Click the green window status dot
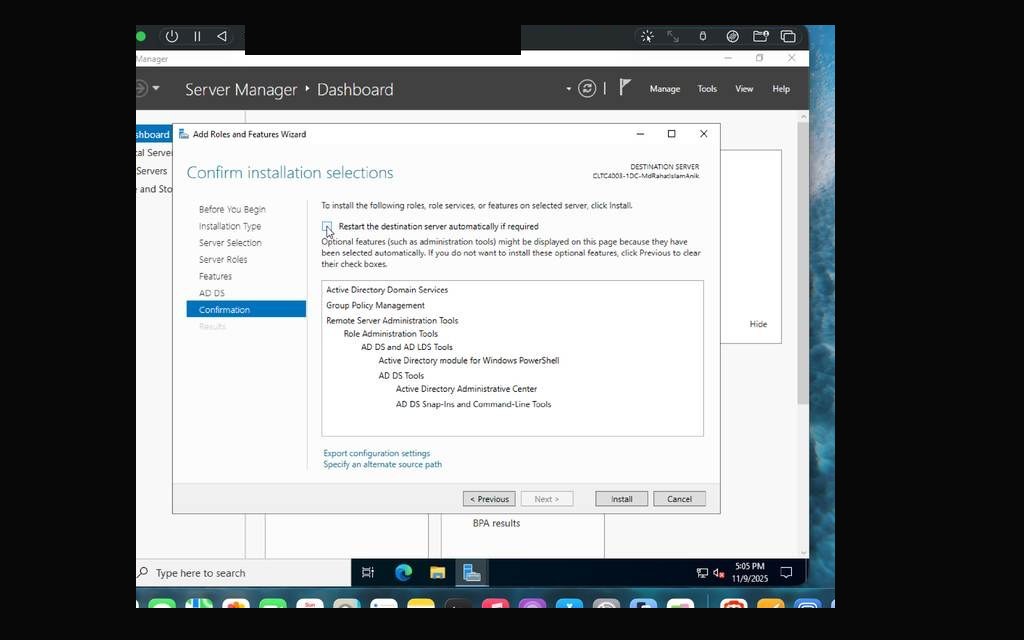This screenshot has width=1024, height=640. 140,37
